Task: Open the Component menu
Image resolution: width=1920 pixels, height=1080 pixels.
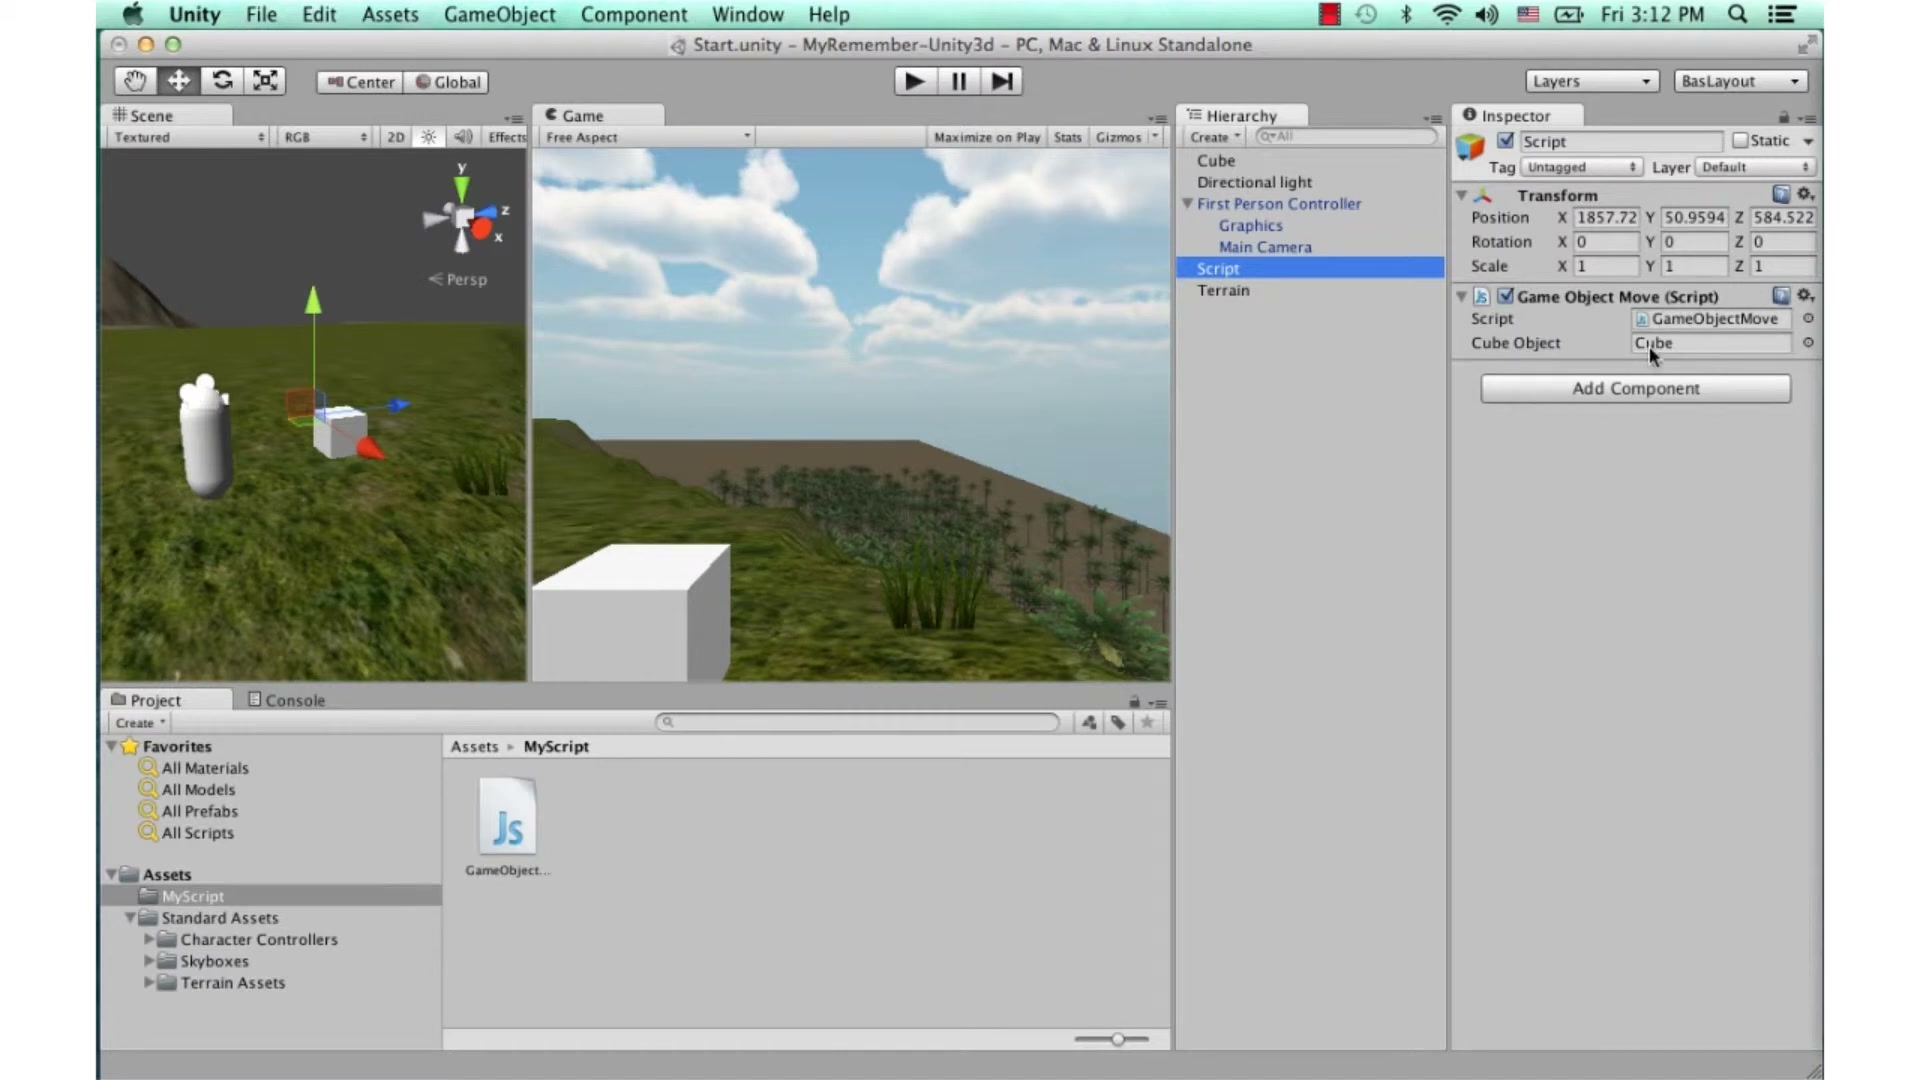Action: click(634, 14)
